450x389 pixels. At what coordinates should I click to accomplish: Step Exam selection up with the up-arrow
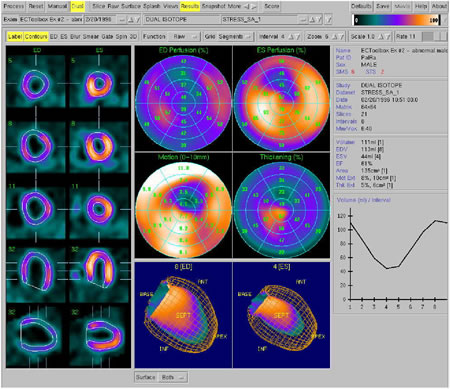[x=131, y=20]
